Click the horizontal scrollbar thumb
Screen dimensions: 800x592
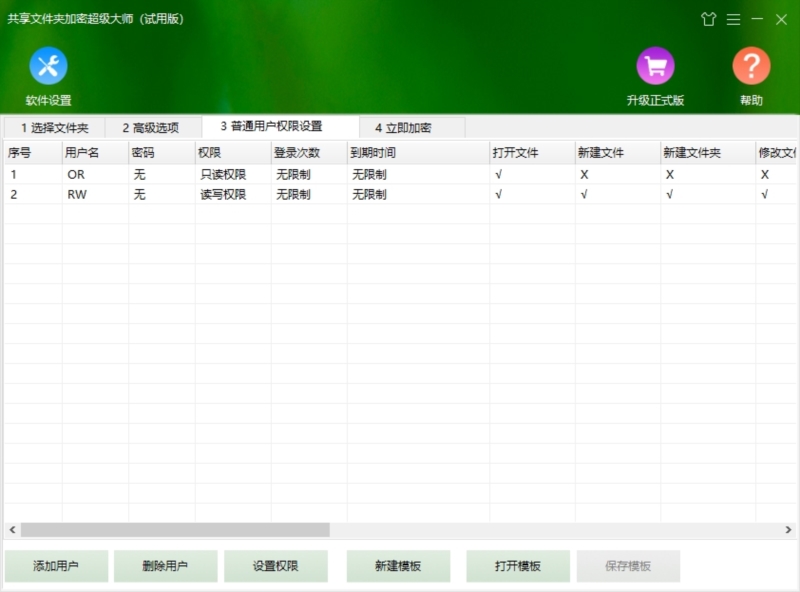click(175, 530)
